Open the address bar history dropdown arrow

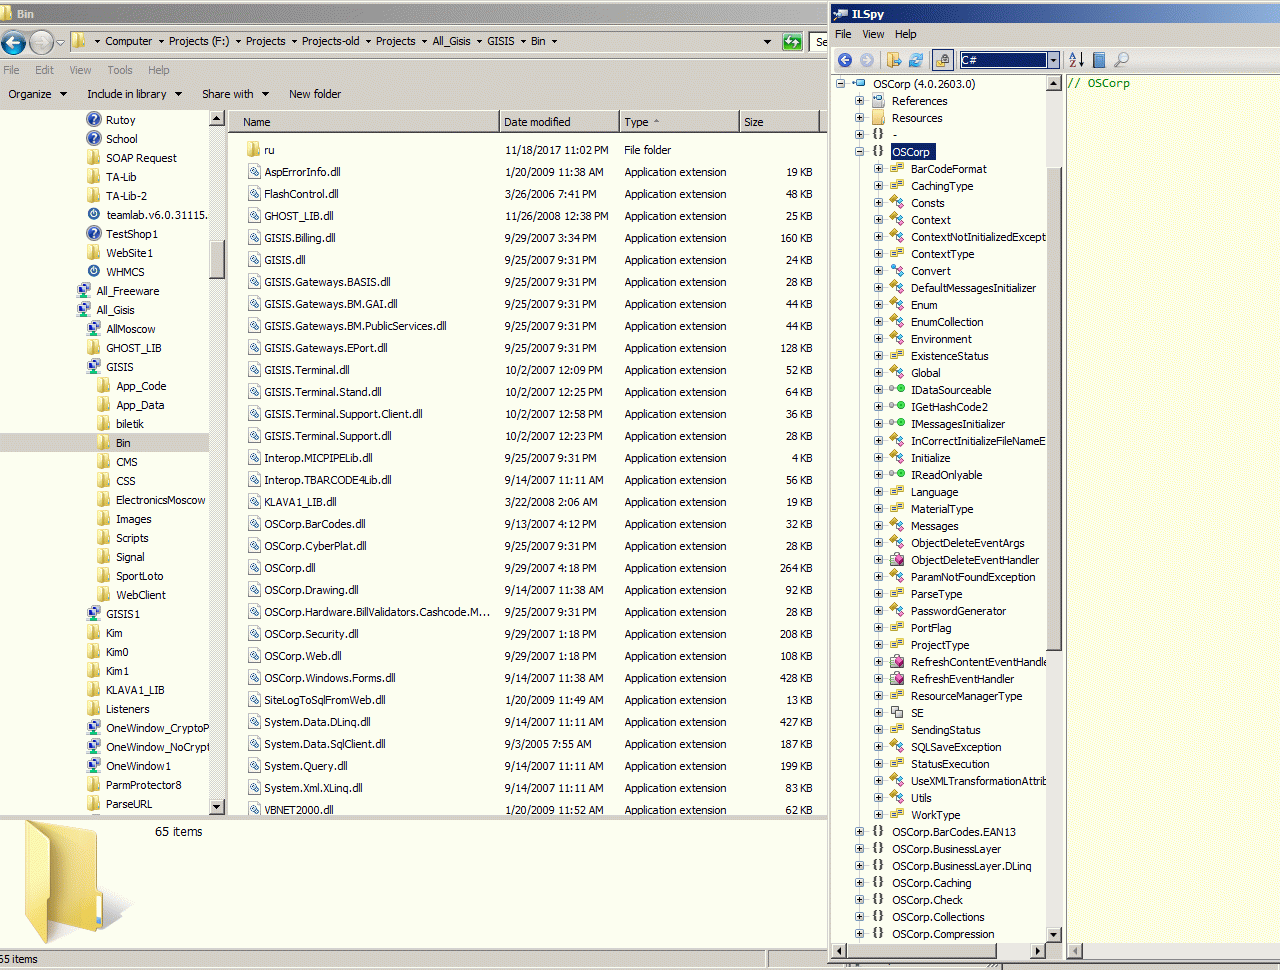pos(767,42)
